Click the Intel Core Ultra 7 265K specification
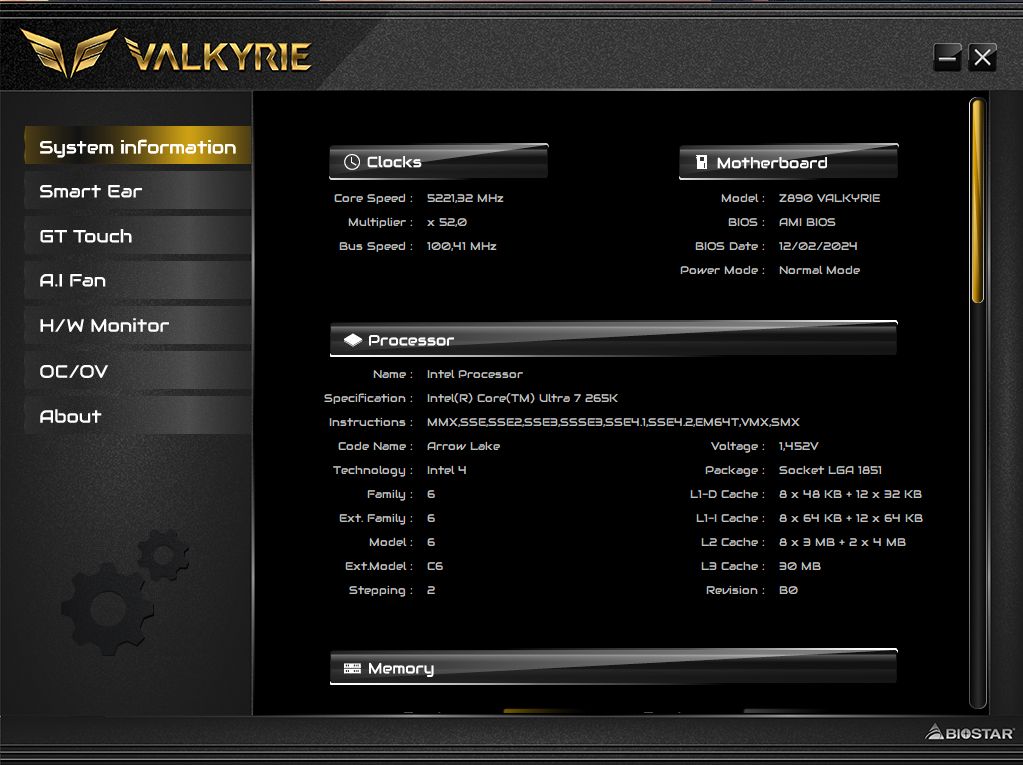Image resolution: width=1023 pixels, height=765 pixels. (x=522, y=398)
